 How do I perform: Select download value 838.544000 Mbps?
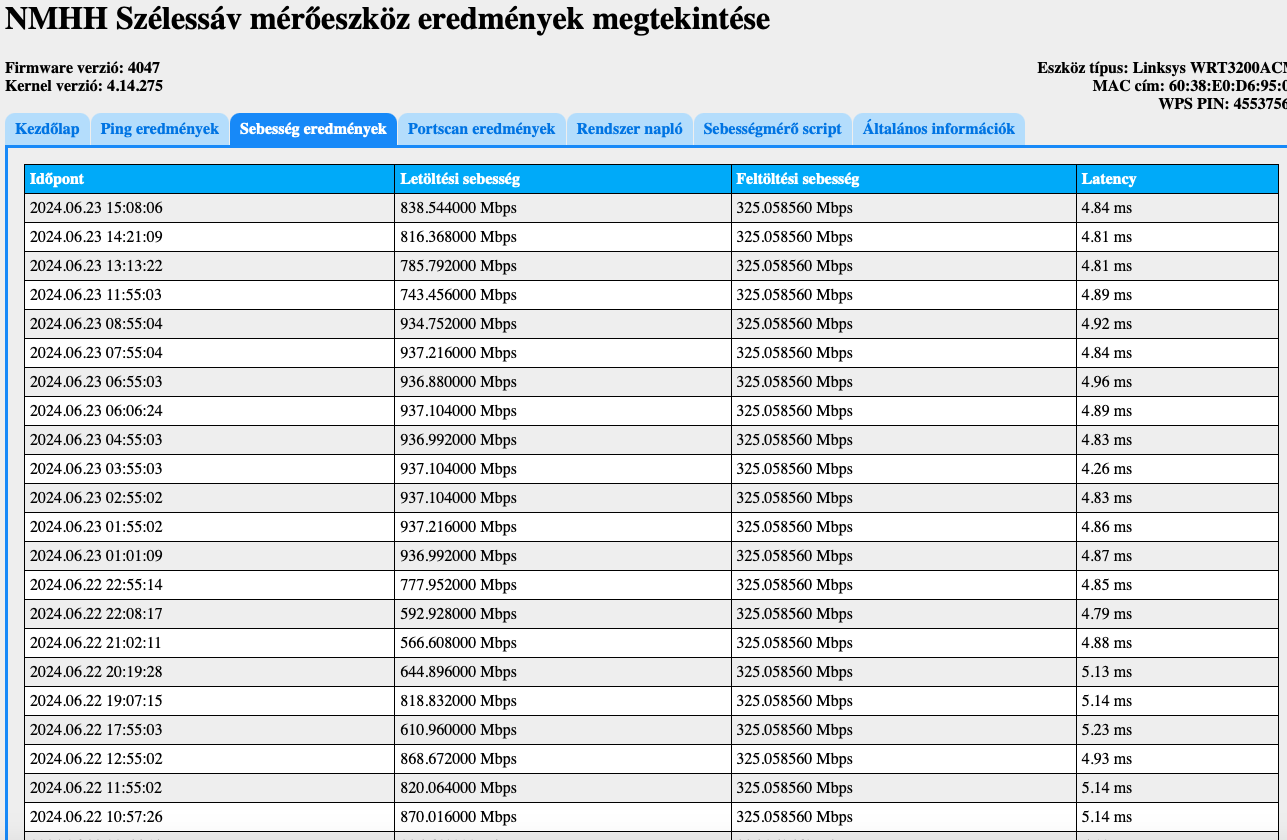[458, 208]
